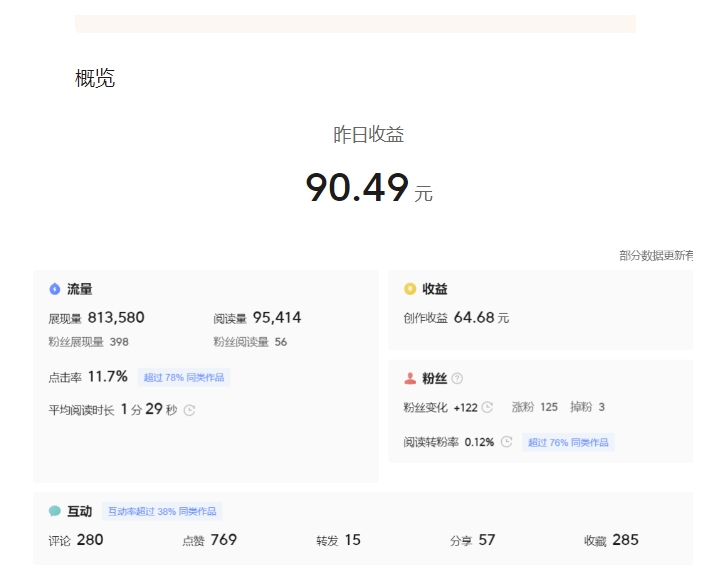Click the 评论 280 count
This screenshot has height=575, width=708.
tap(89, 540)
